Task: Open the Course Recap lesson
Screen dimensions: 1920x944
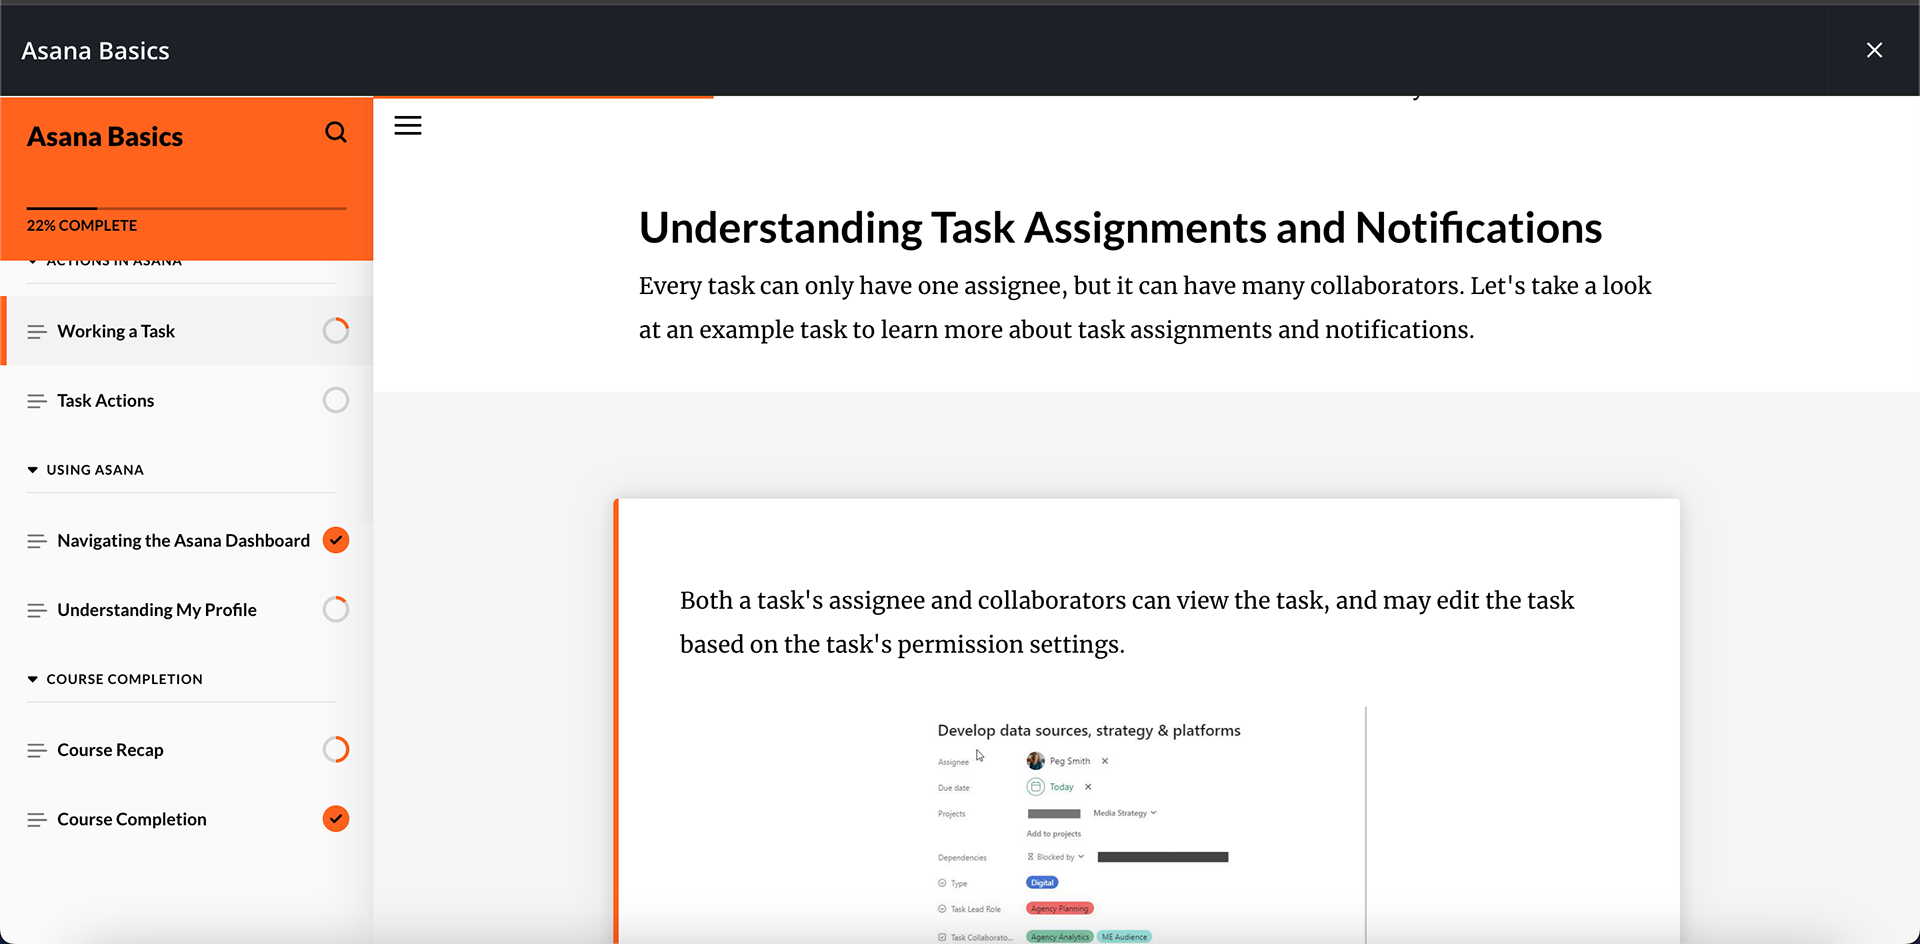Action: point(186,749)
